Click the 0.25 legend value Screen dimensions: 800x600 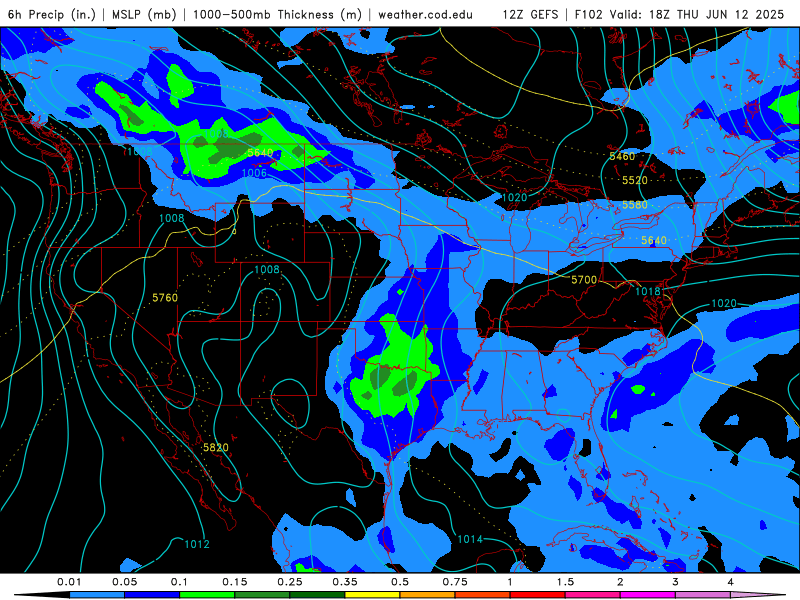coord(290,582)
